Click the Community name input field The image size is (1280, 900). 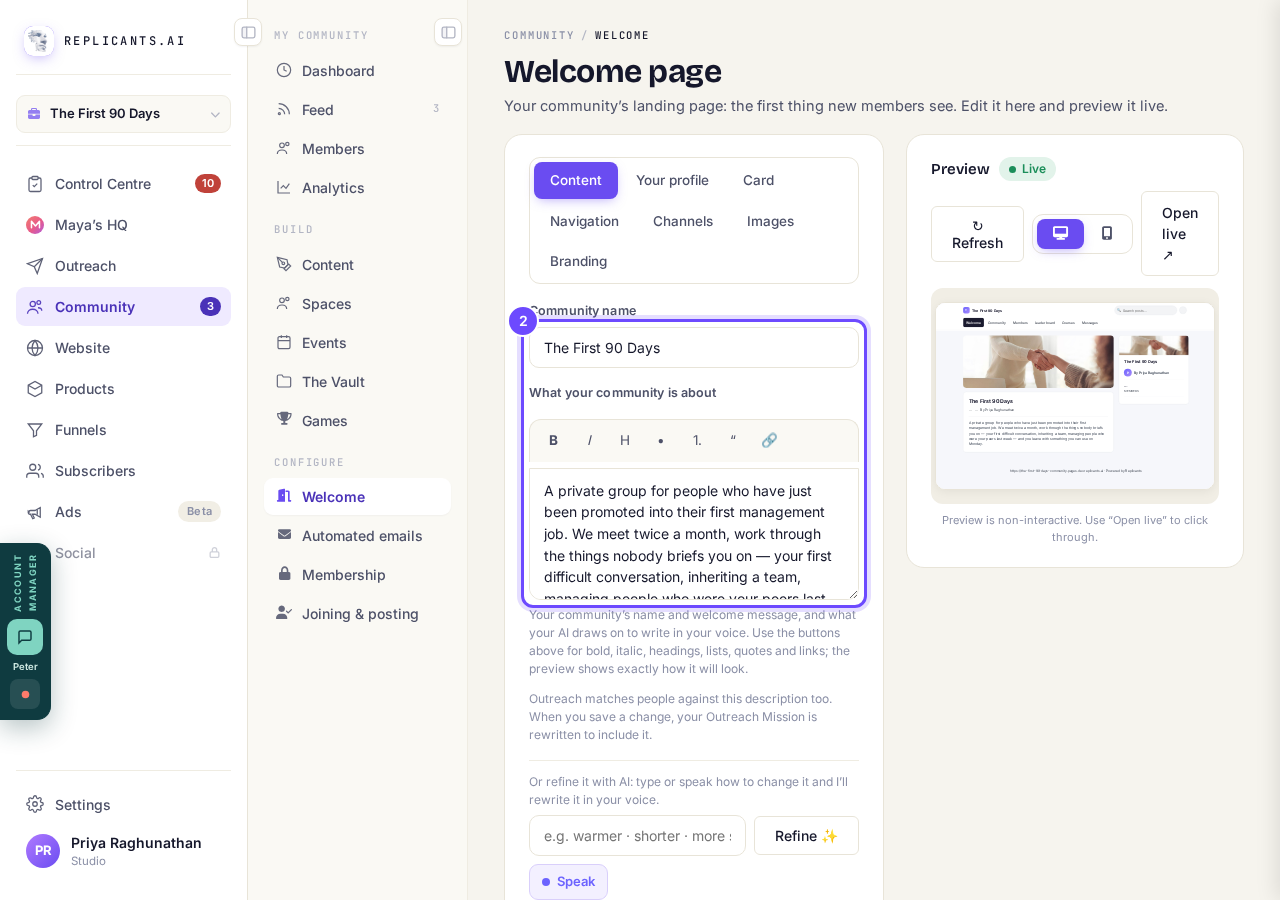pos(694,348)
